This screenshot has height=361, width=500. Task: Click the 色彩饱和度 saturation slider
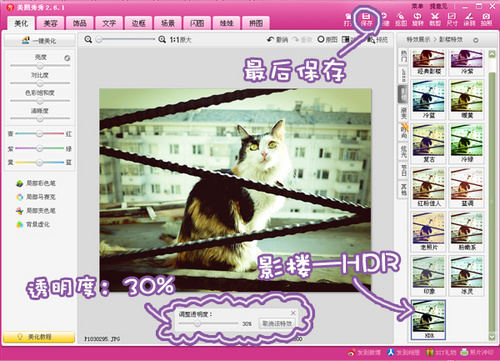40,101
